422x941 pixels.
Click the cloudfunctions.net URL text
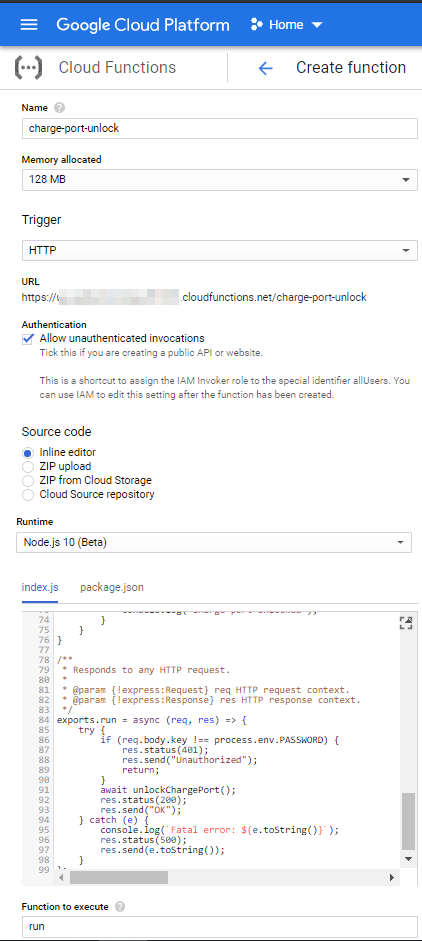194,297
